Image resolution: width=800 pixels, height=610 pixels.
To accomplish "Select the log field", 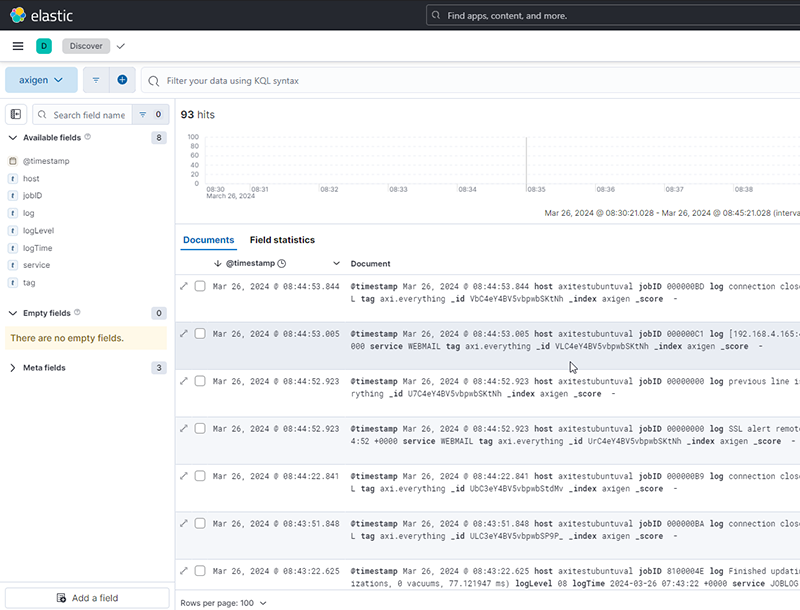I will coord(29,213).
